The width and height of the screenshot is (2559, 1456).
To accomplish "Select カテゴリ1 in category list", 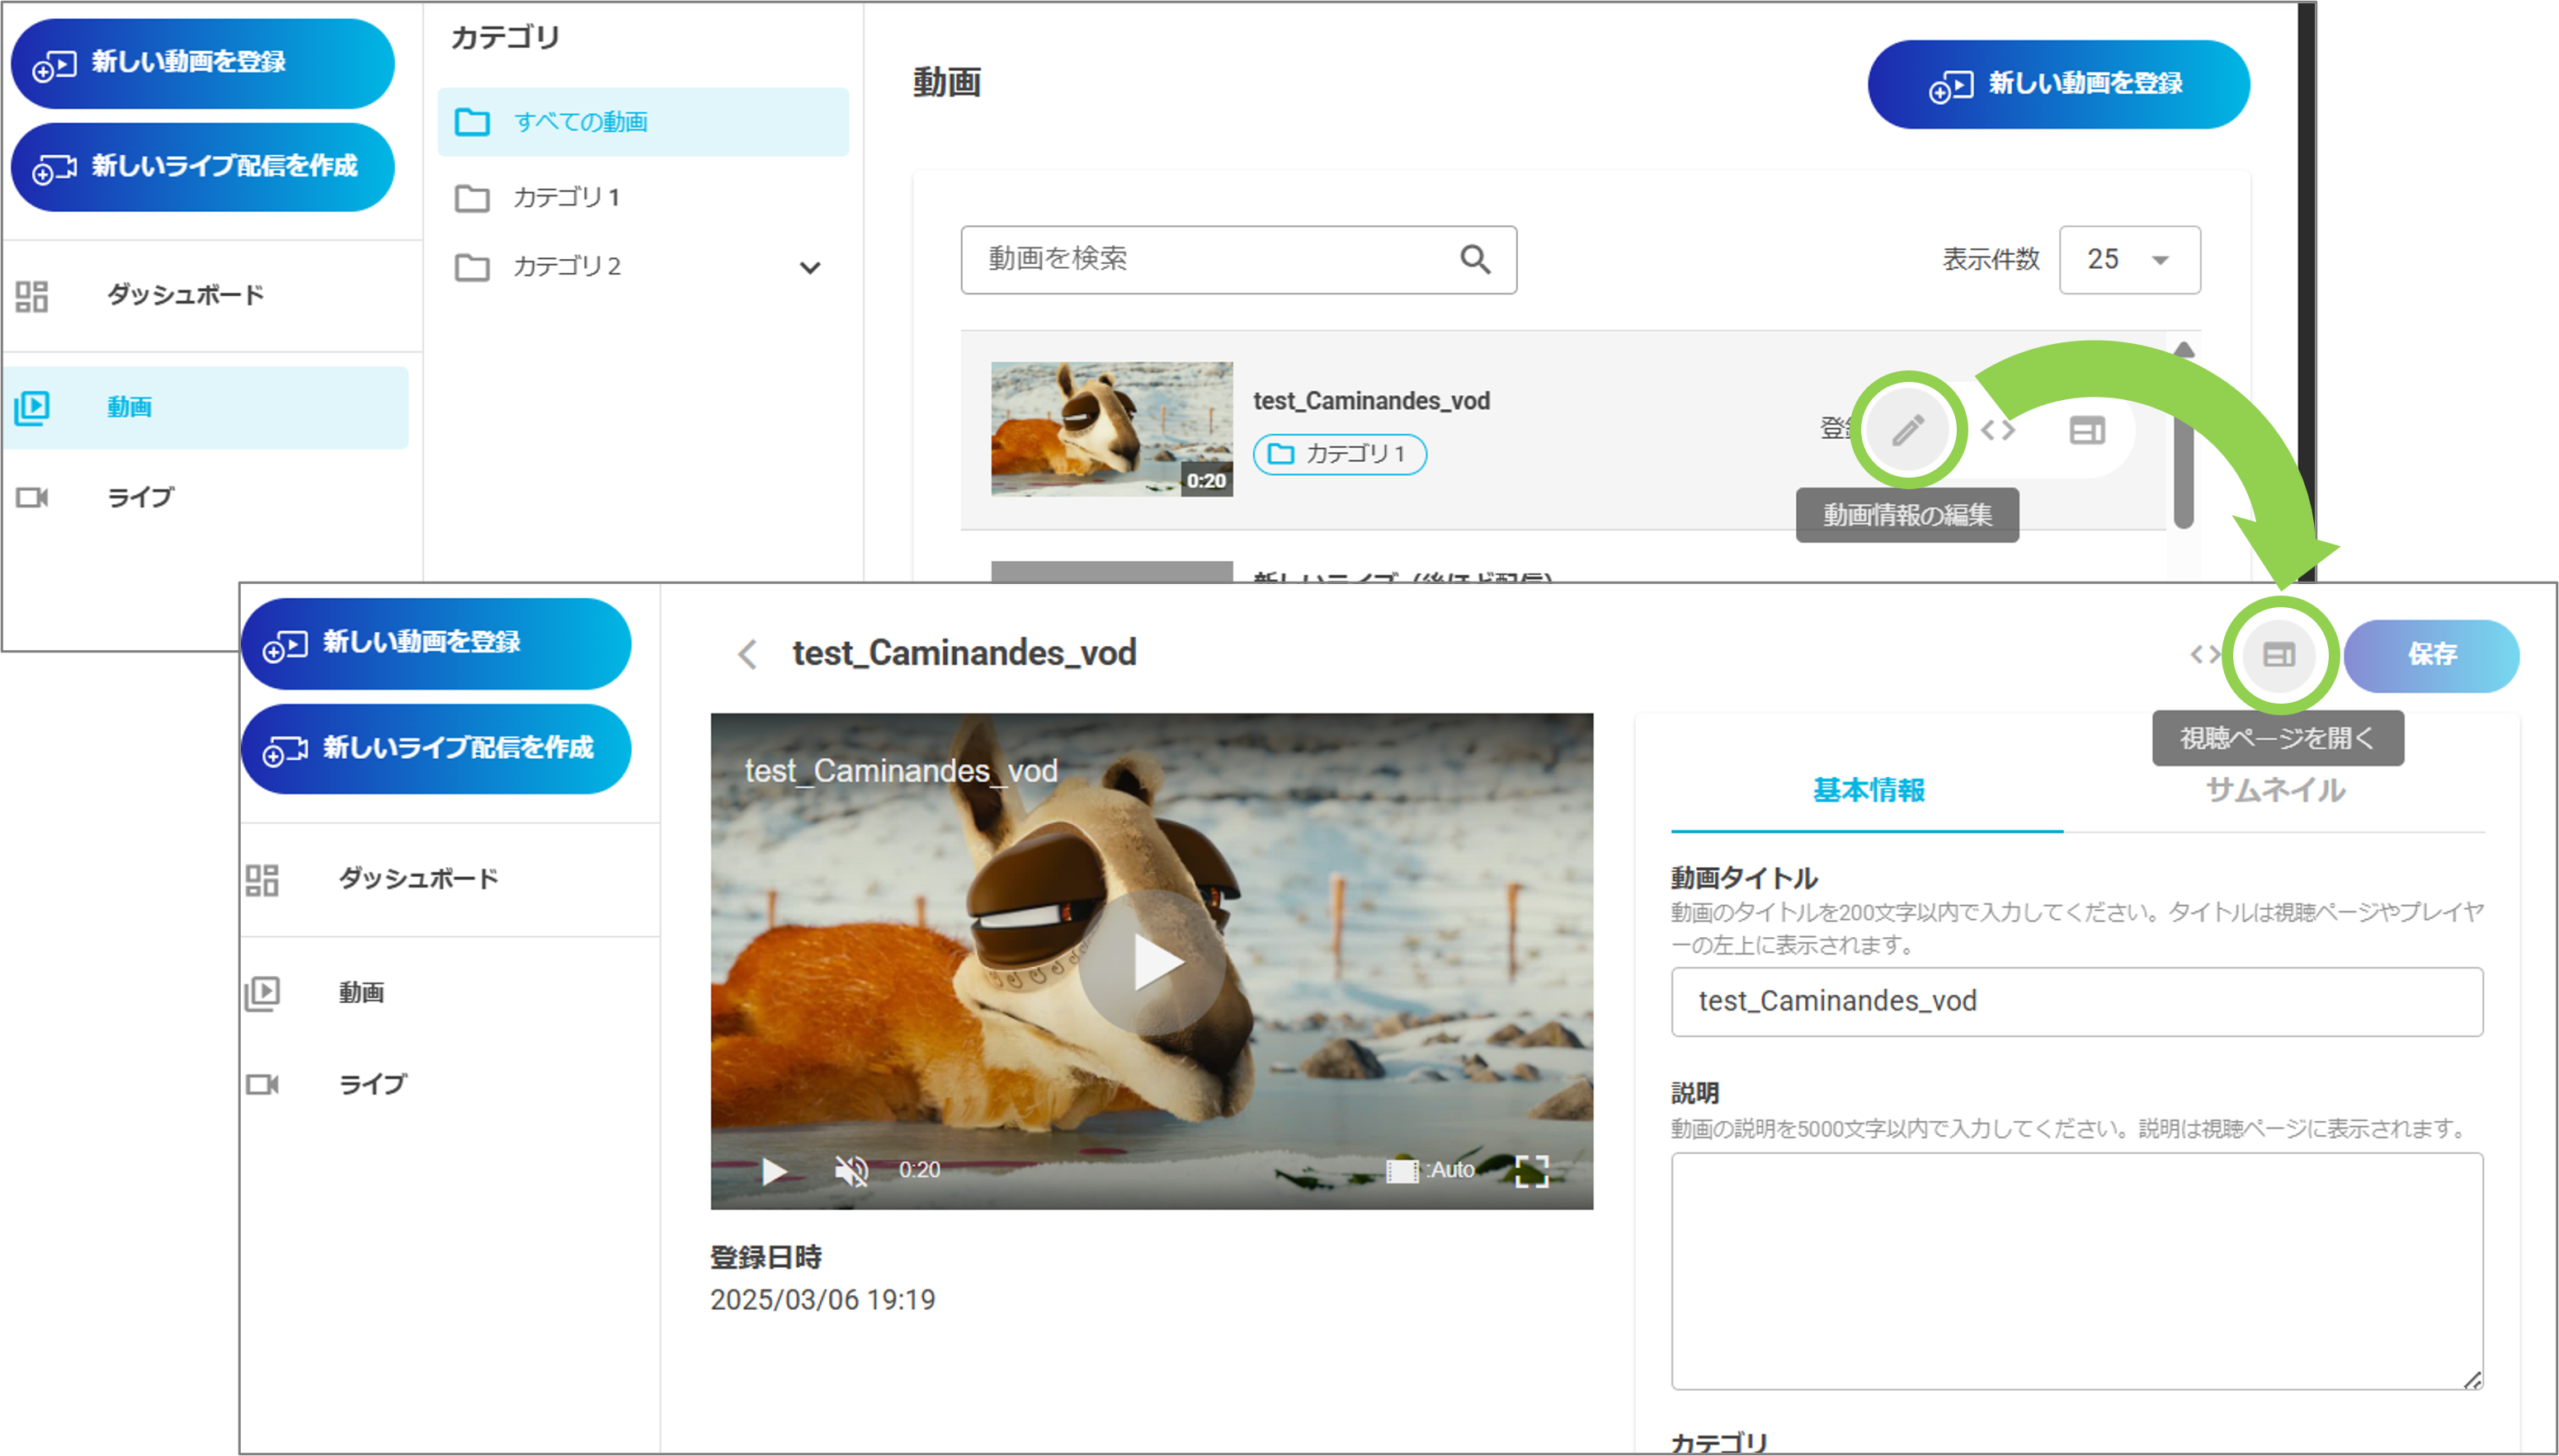I will [643, 198].
